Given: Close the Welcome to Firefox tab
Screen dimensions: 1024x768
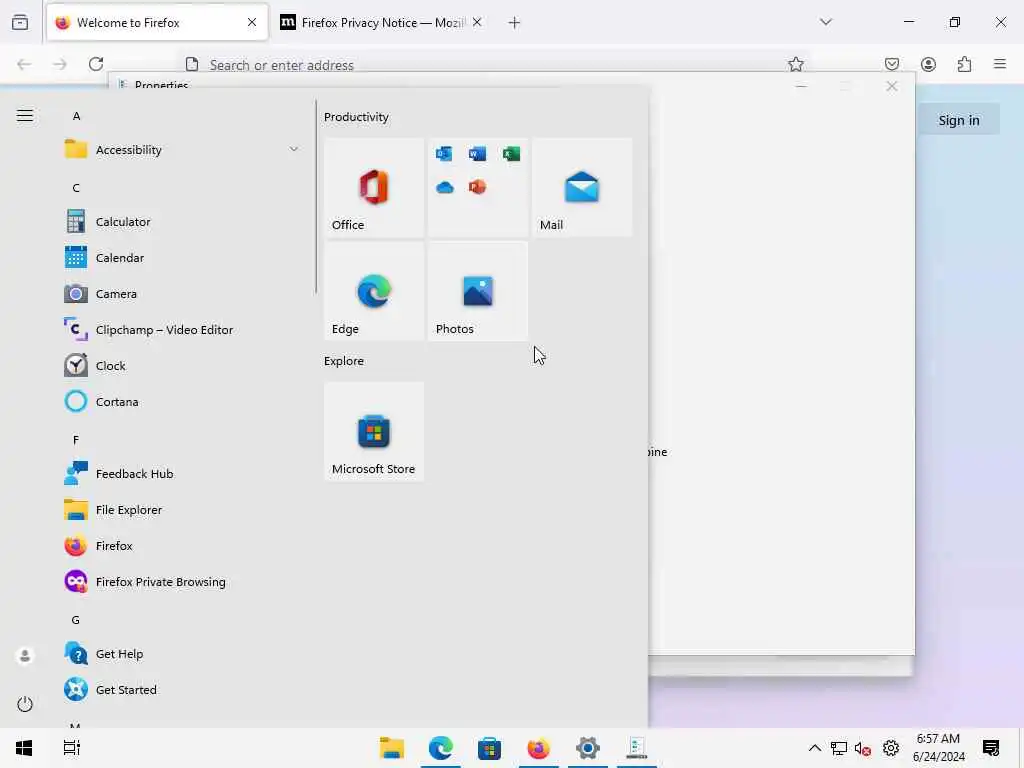Looking at the screenshot, I should [x=252, y=23].
